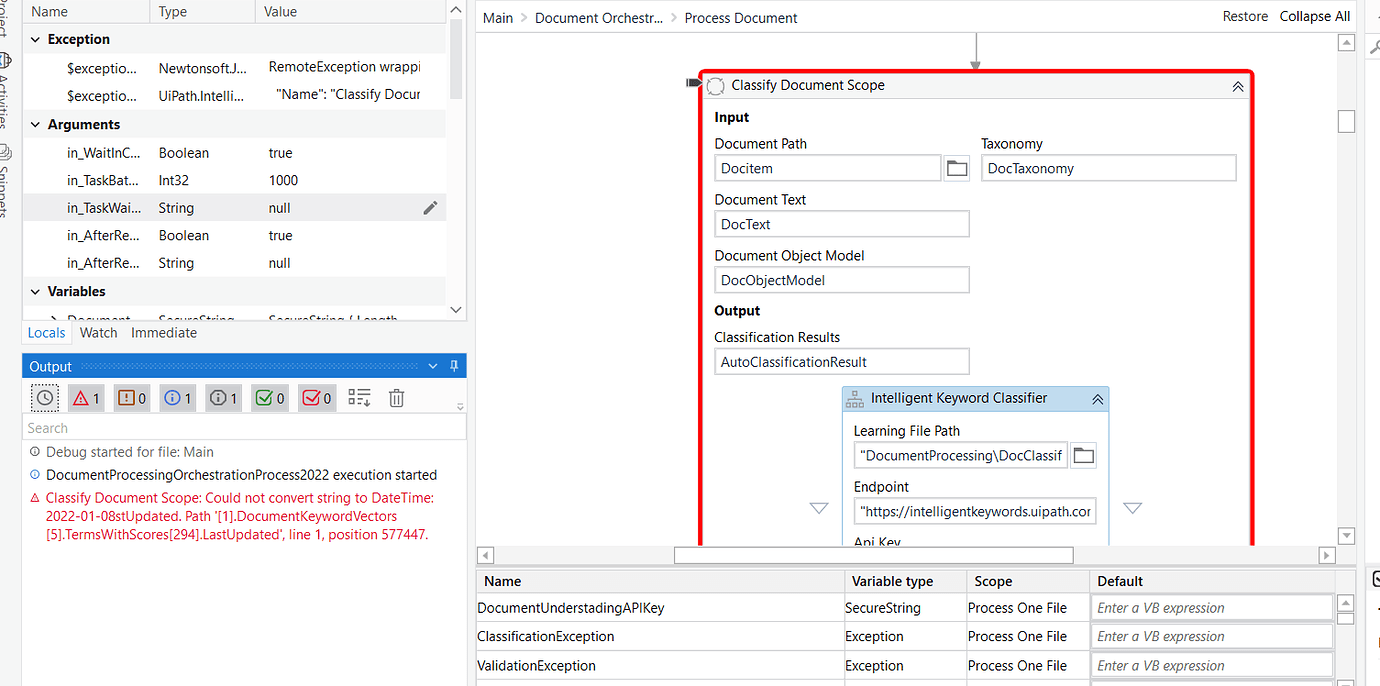The image size is (1380, 686).
Task: Edit the in_TaskWai value with the pencil icon
Action: point(430,207)
